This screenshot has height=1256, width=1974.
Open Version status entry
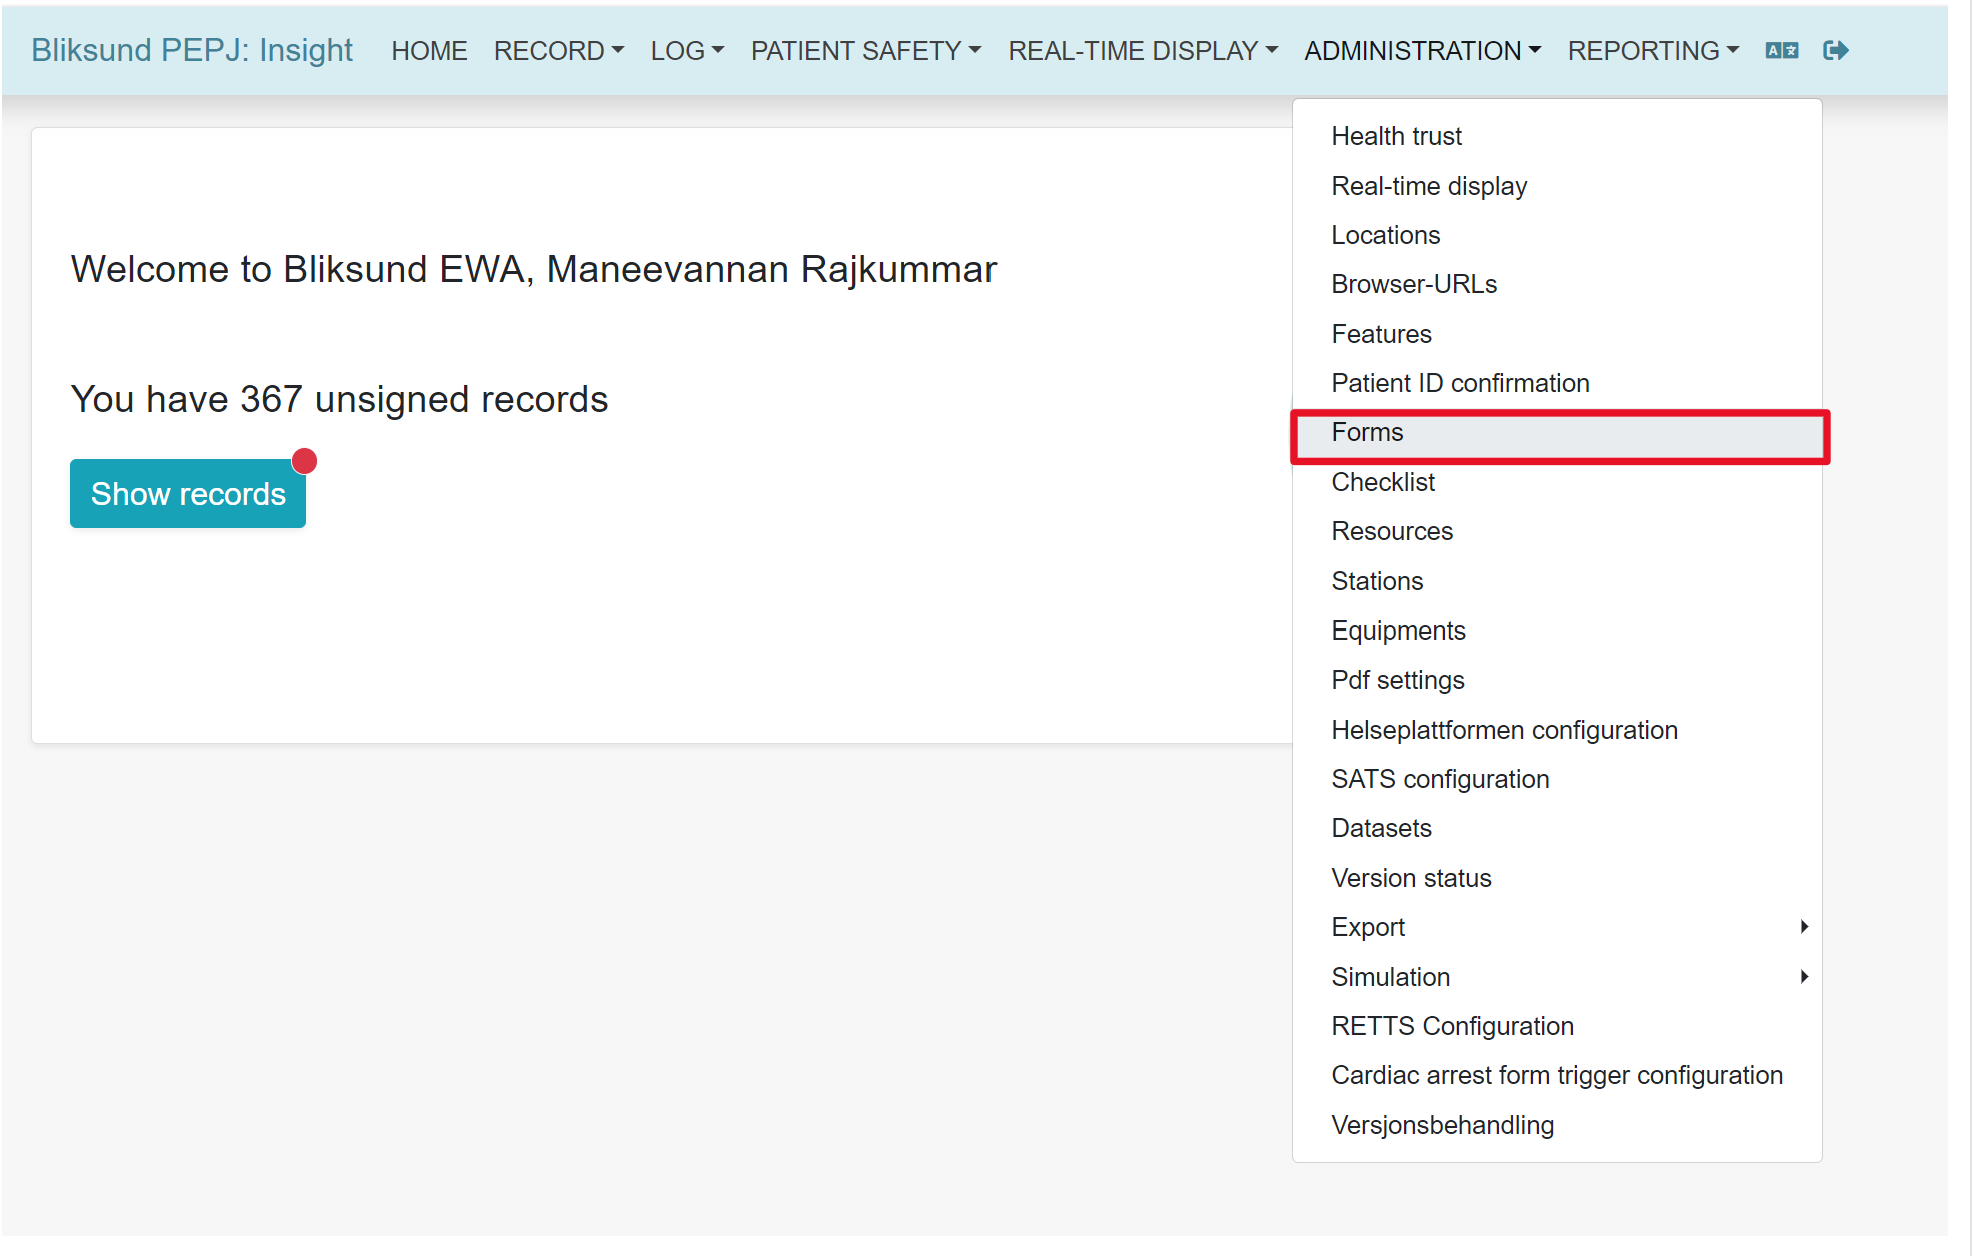tap(1557, 878)
